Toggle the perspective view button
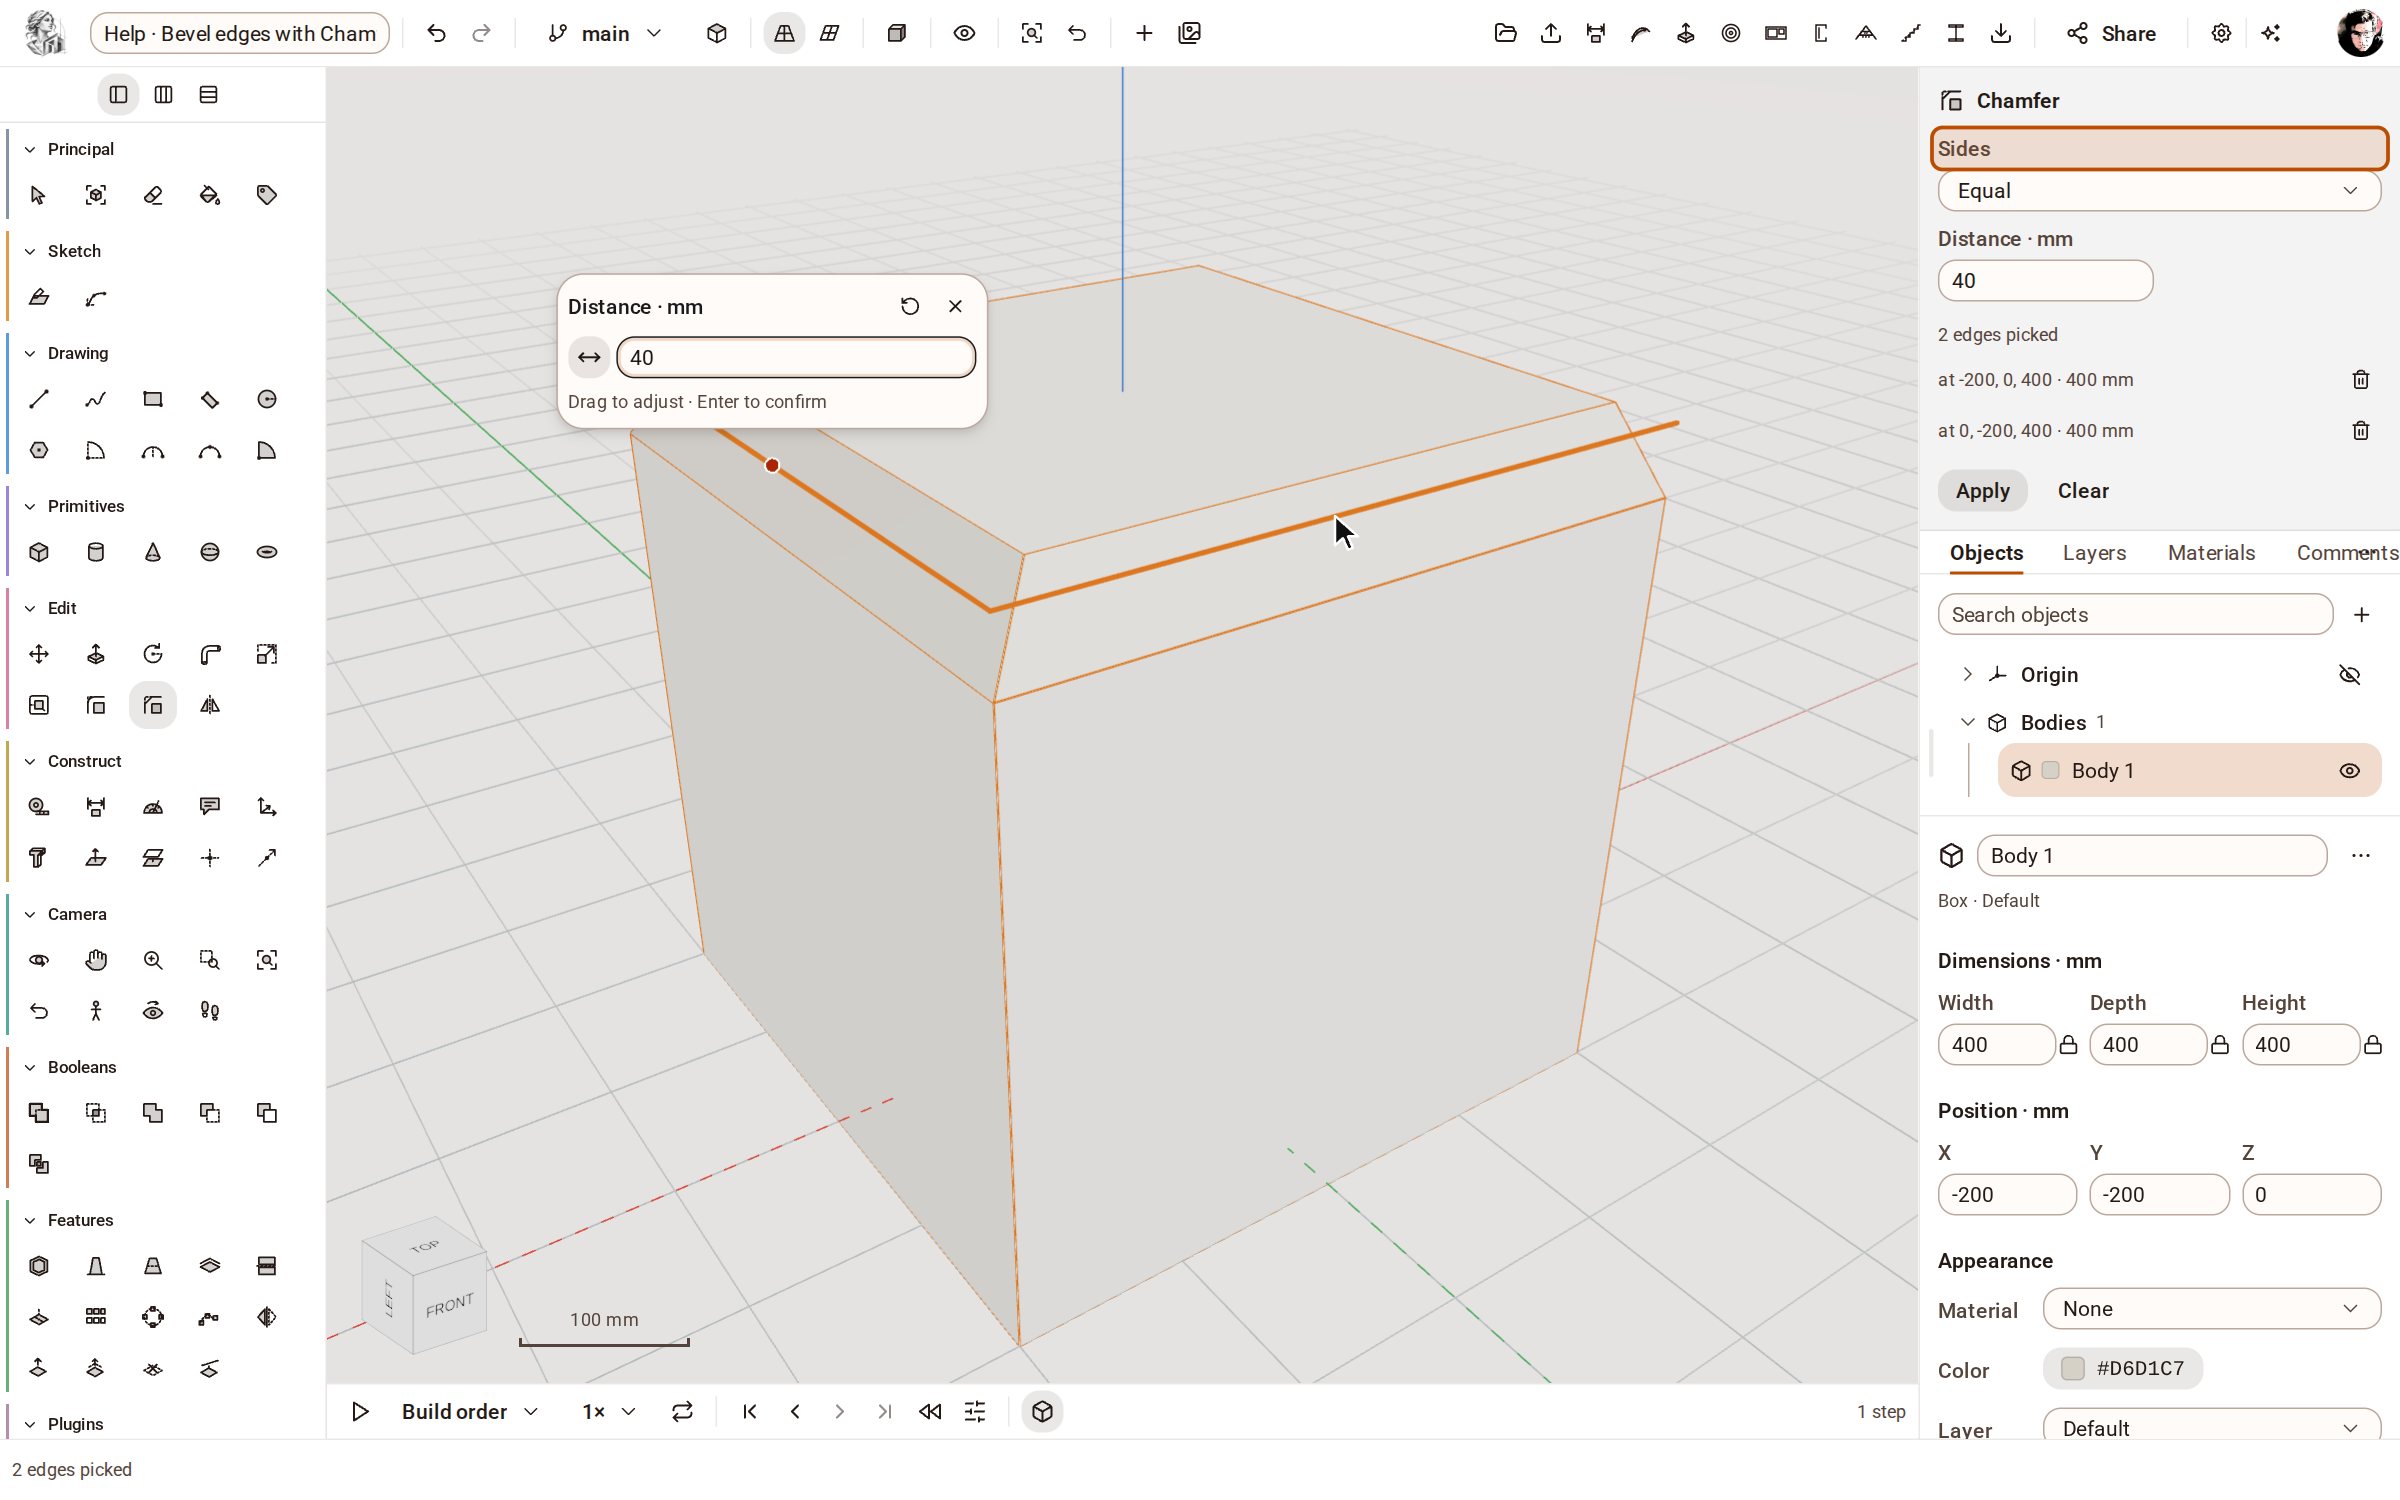Viewport: 2400px width, 1500px height. point(784,34)
